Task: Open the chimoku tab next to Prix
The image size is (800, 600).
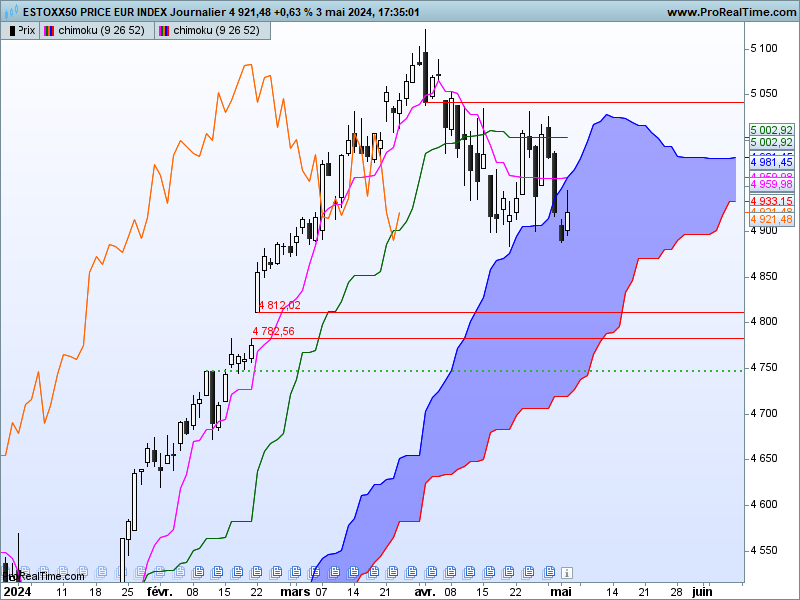Action: pos(97,31)
